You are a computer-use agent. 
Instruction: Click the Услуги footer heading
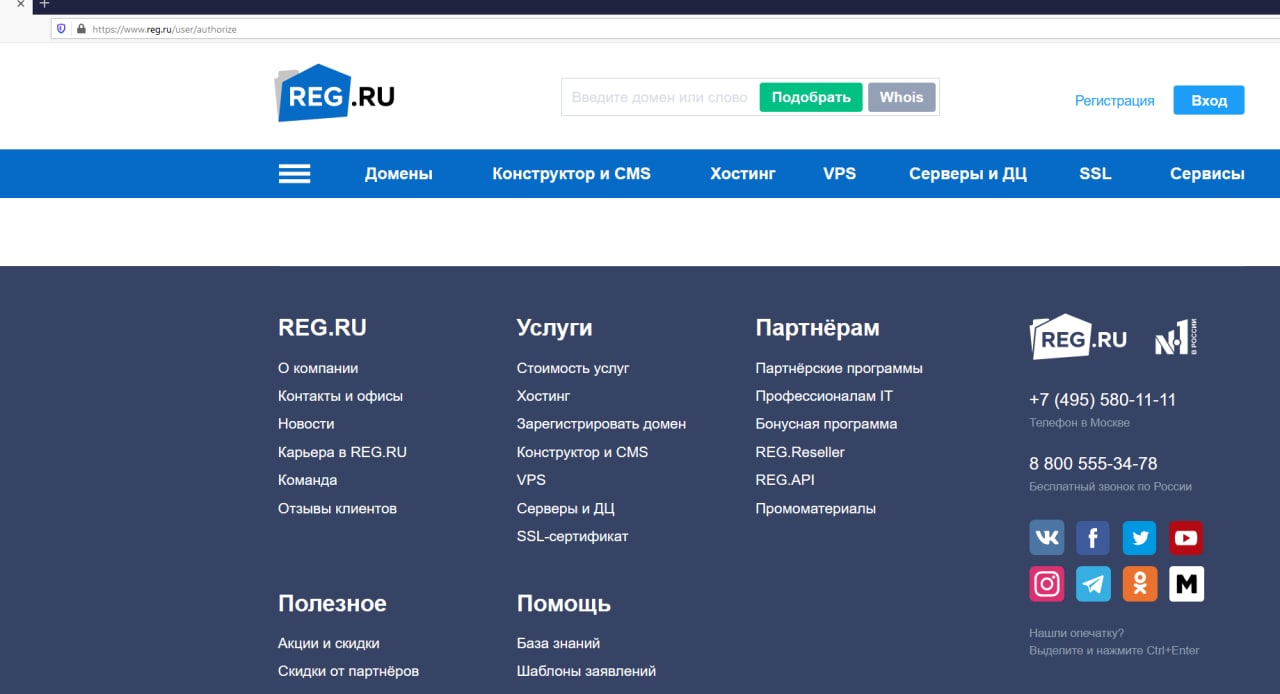click(x=554, y=328)
